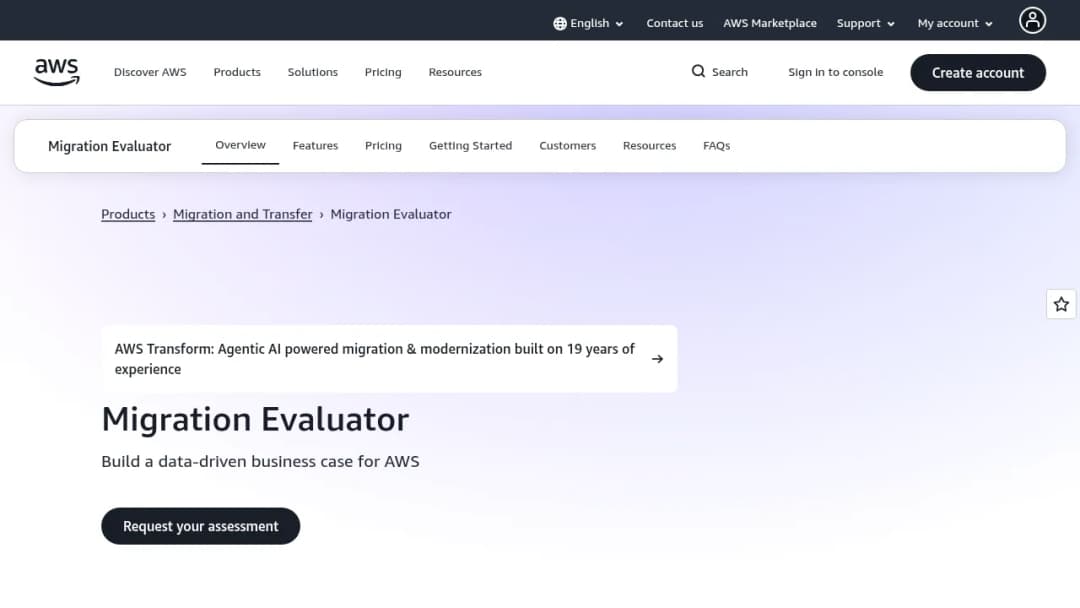The image size is (1080, 608).
Task: Select the Overview tab
Action: tap(240, 145)
